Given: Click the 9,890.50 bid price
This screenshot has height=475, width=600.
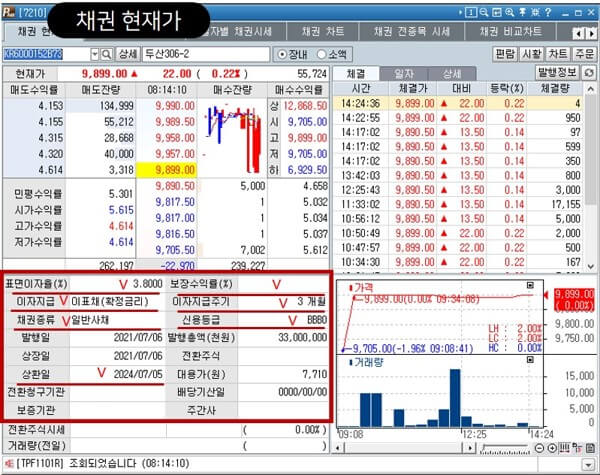Looking at the screenshot, I should pyautogui.click(x=175, y=186).
